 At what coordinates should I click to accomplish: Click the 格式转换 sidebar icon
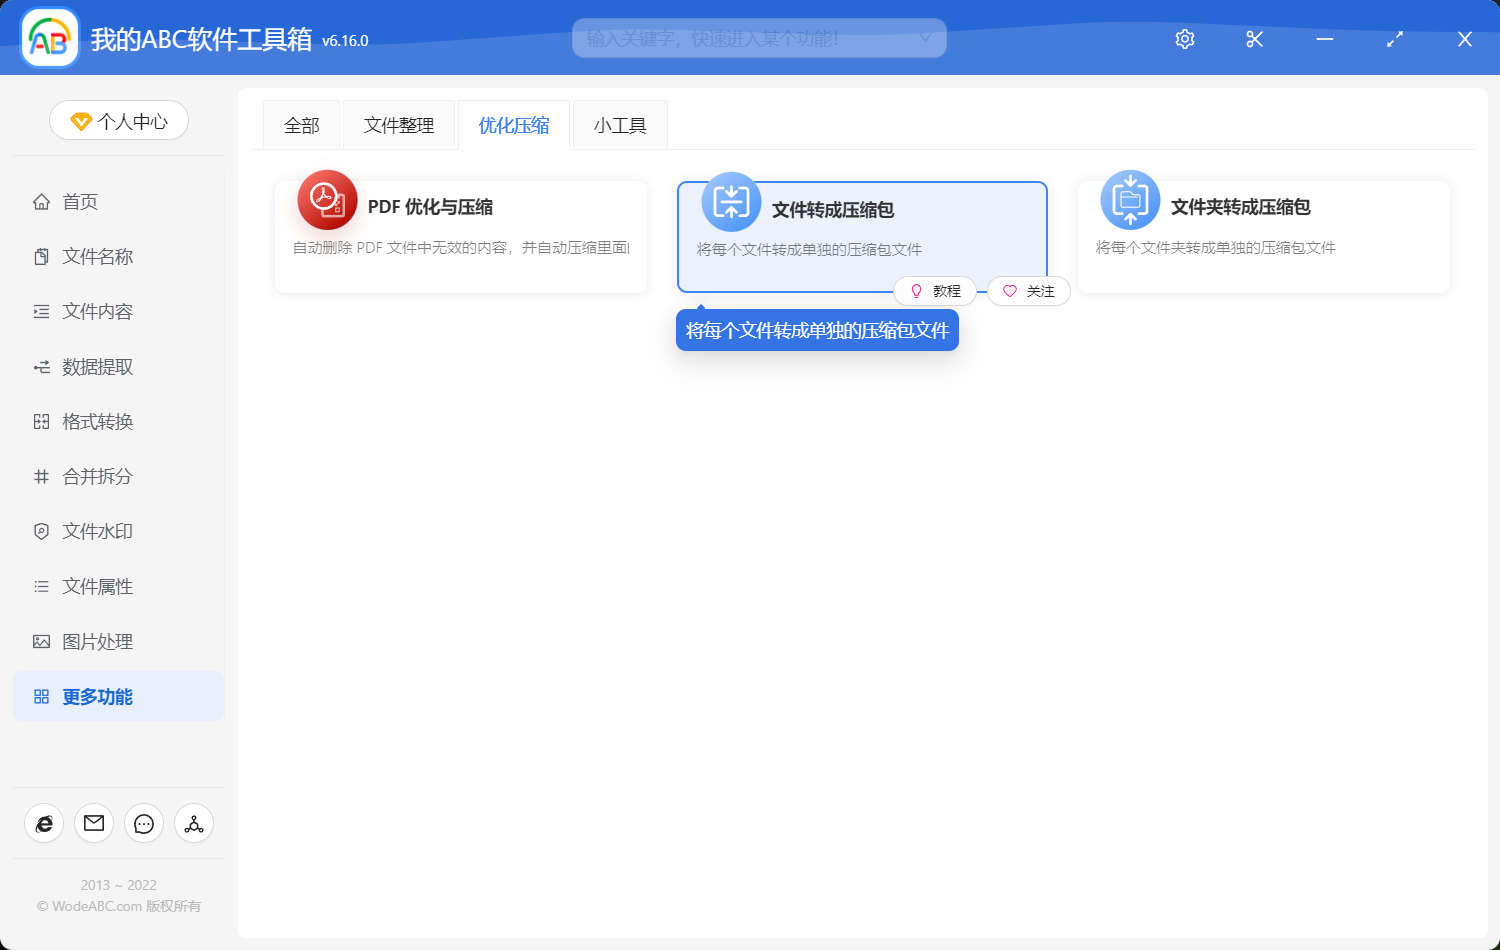click(x=40, y=421)
